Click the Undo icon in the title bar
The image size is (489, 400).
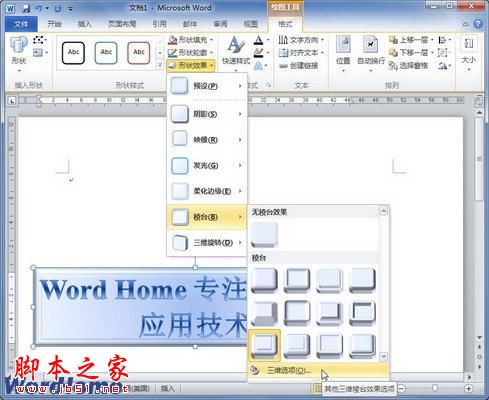tap(39, 8)
